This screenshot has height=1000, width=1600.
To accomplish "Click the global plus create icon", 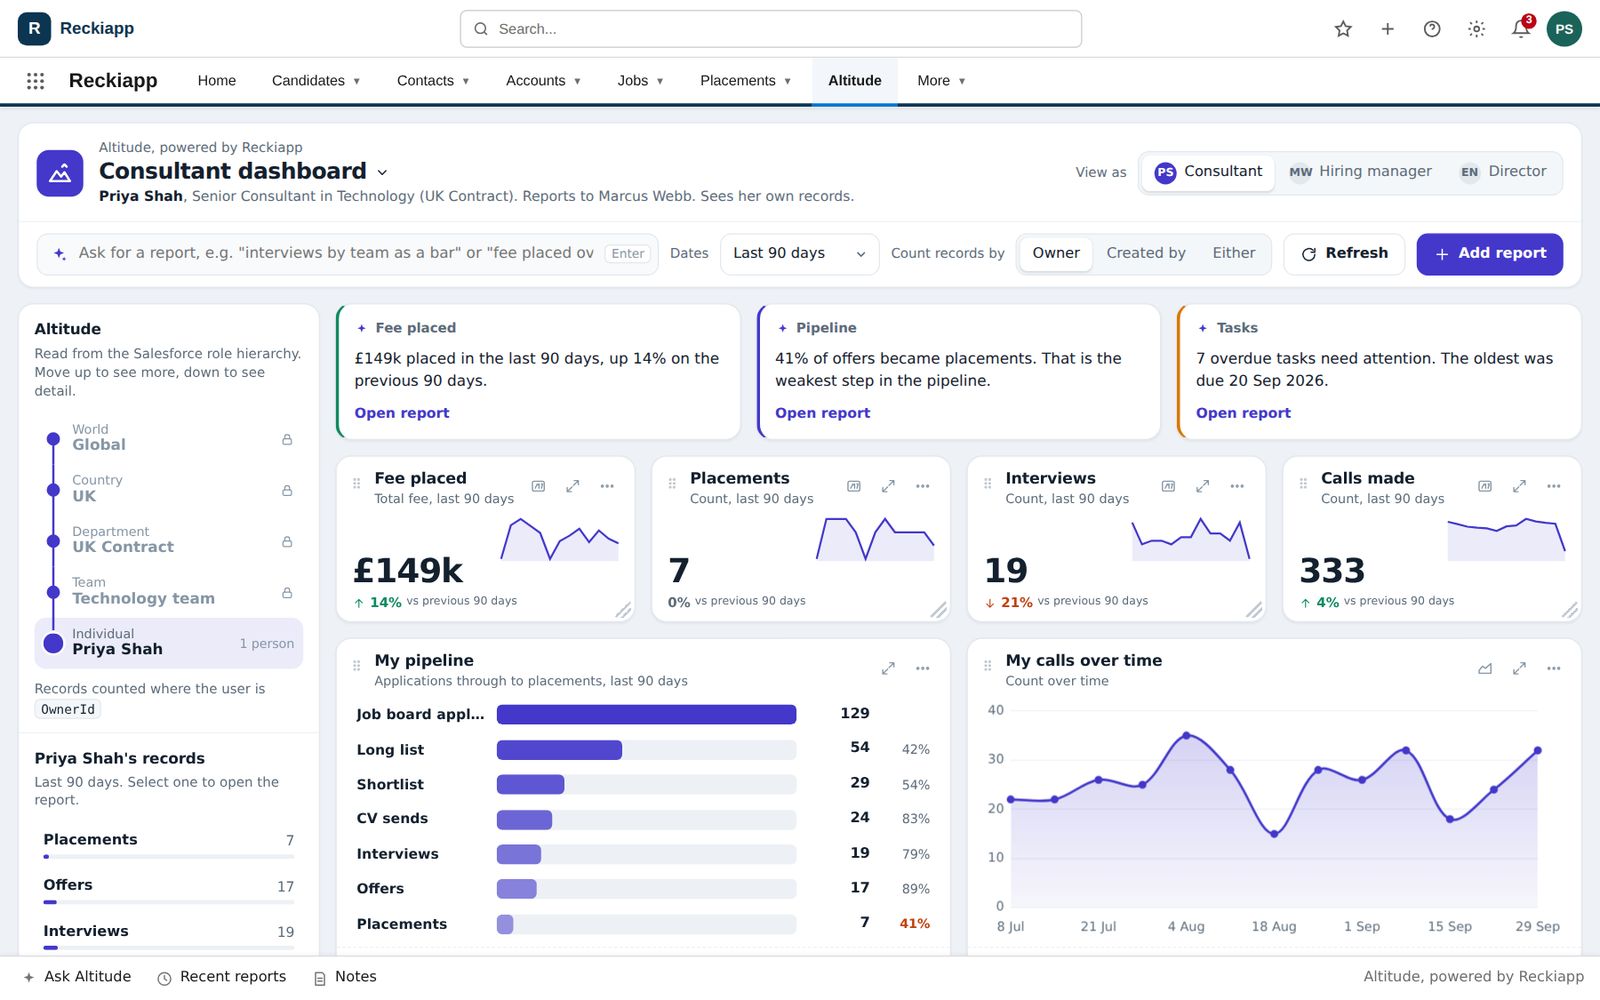I will pos(1387,29).
